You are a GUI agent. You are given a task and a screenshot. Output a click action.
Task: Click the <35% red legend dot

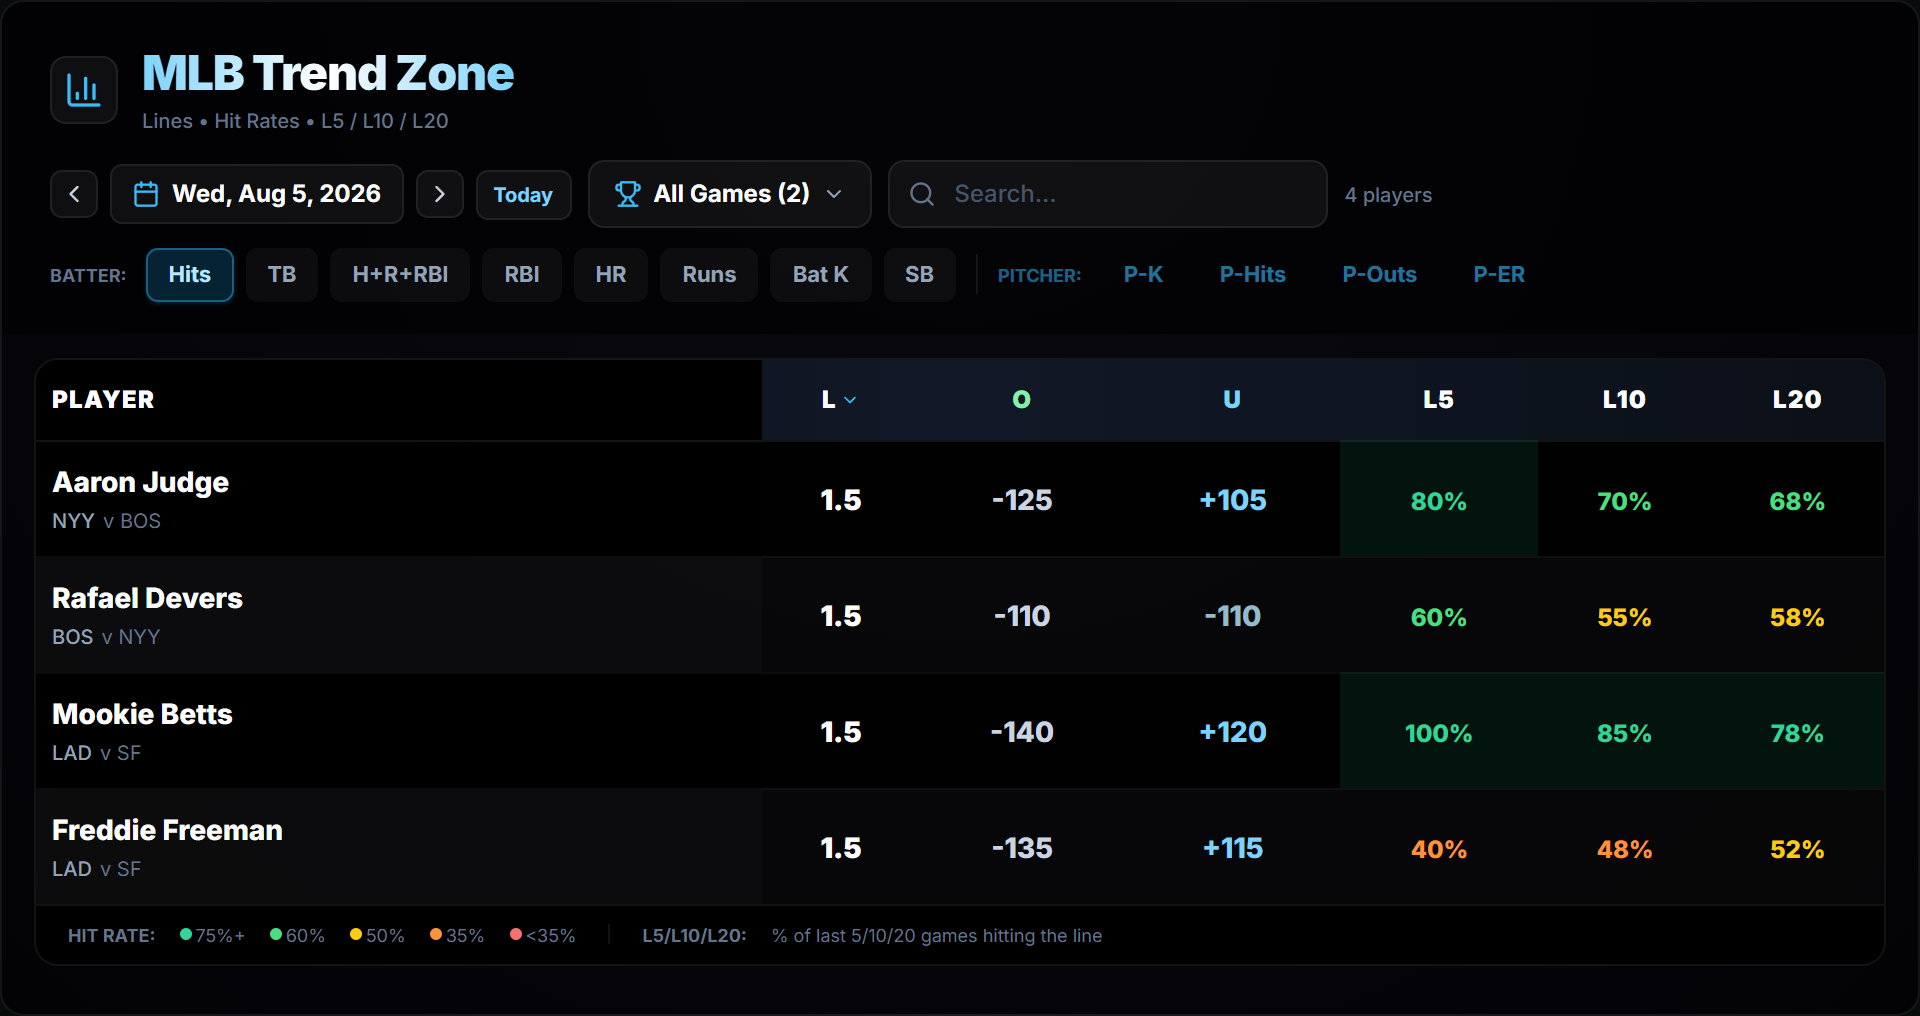coord(516,934)
